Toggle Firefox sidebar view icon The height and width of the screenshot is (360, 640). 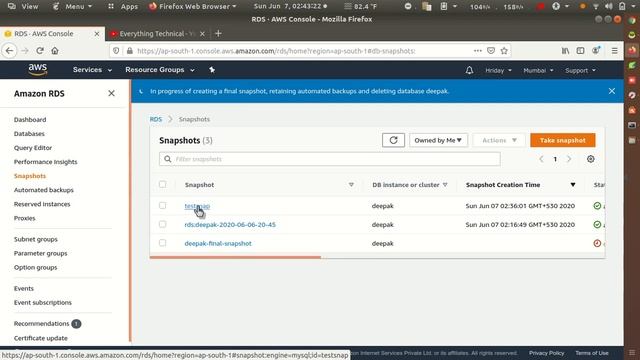coord(580,51)
